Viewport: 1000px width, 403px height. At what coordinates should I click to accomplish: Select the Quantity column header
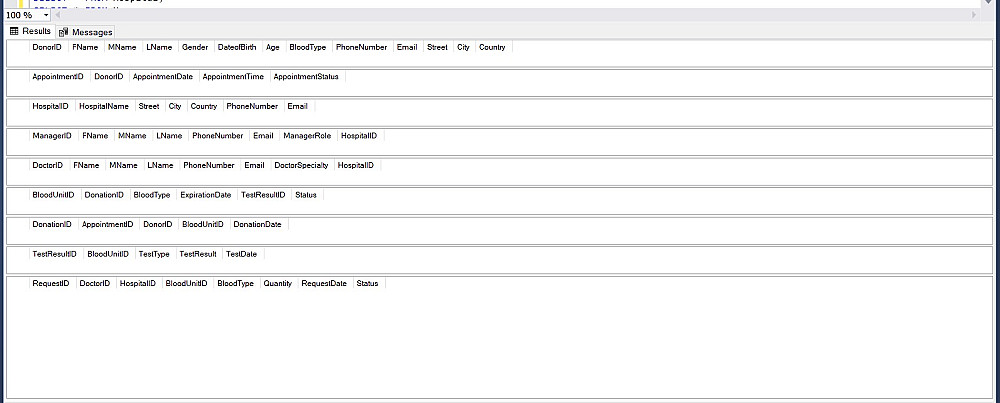(277, 283)
